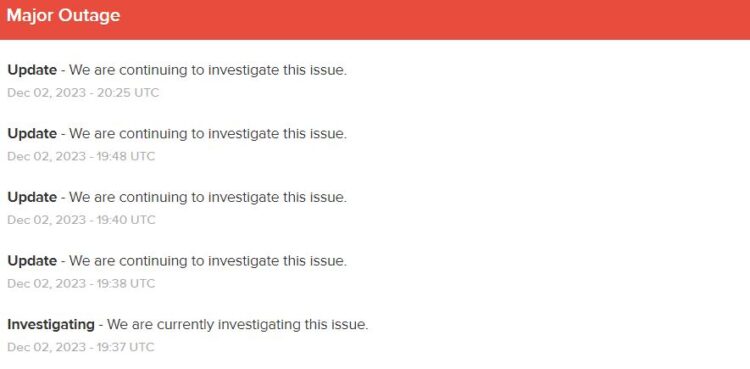Image resolution: width=750 pixels, height=369 pixels.
Task: Select the bold Investigating status label
Action: tap(51, 324)
